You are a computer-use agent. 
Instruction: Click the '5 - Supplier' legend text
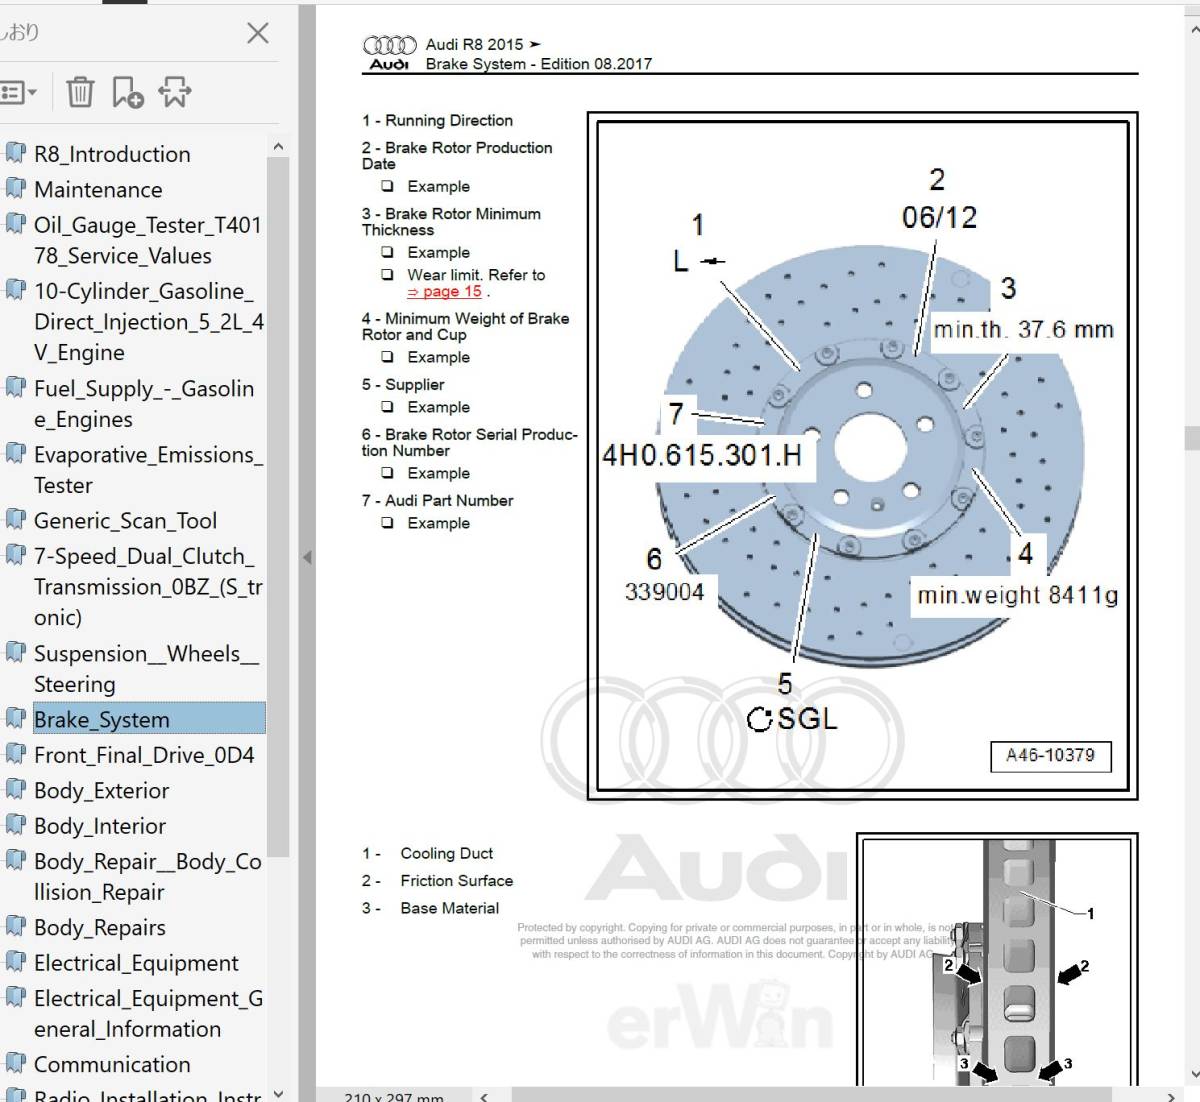click(403, 385)
